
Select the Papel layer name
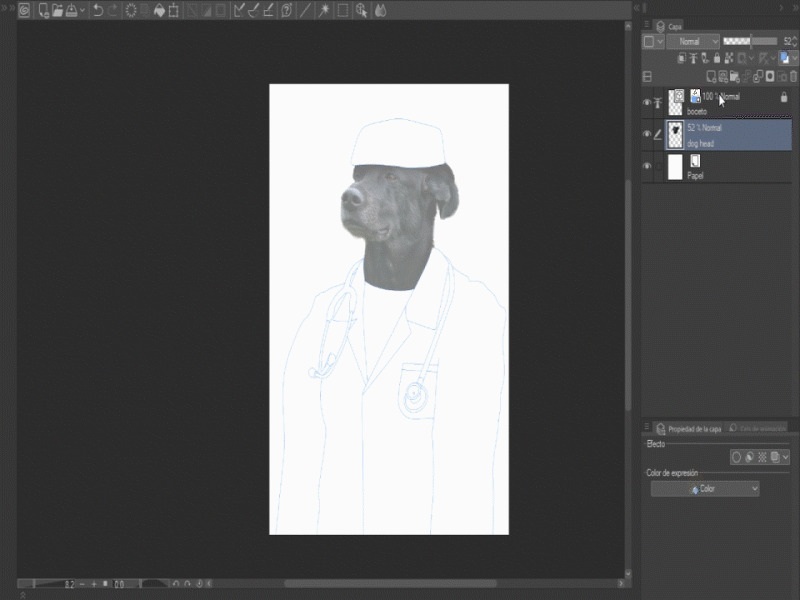click(695, 176)
